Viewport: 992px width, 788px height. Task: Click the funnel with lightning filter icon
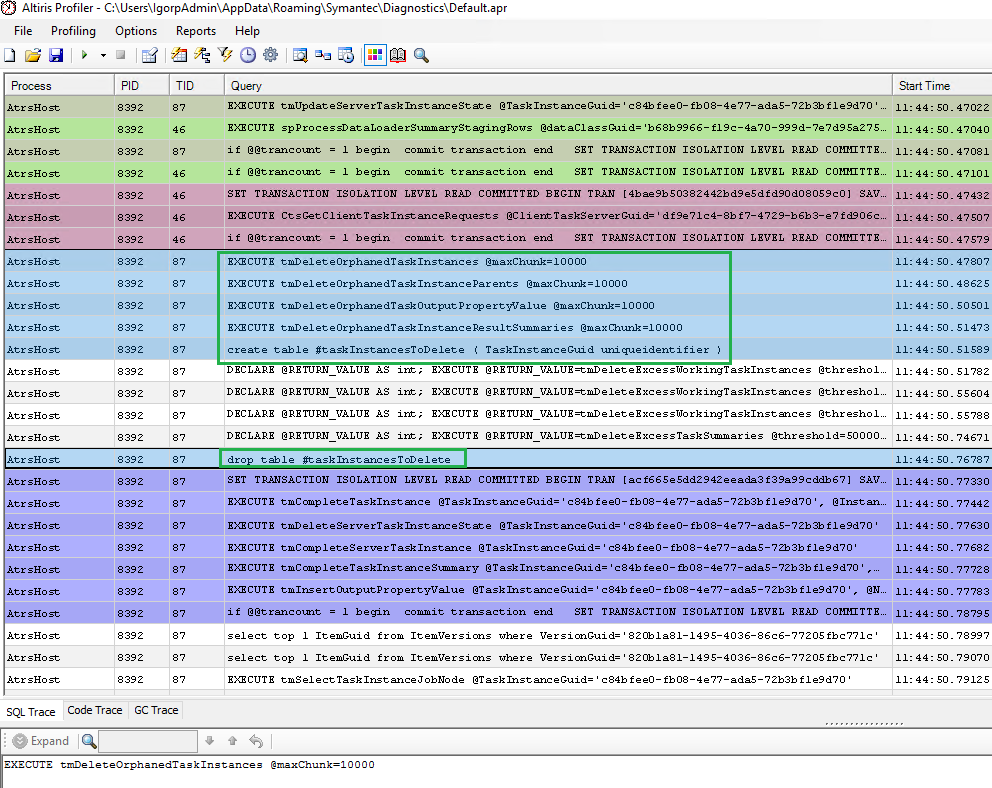[225, 56]
